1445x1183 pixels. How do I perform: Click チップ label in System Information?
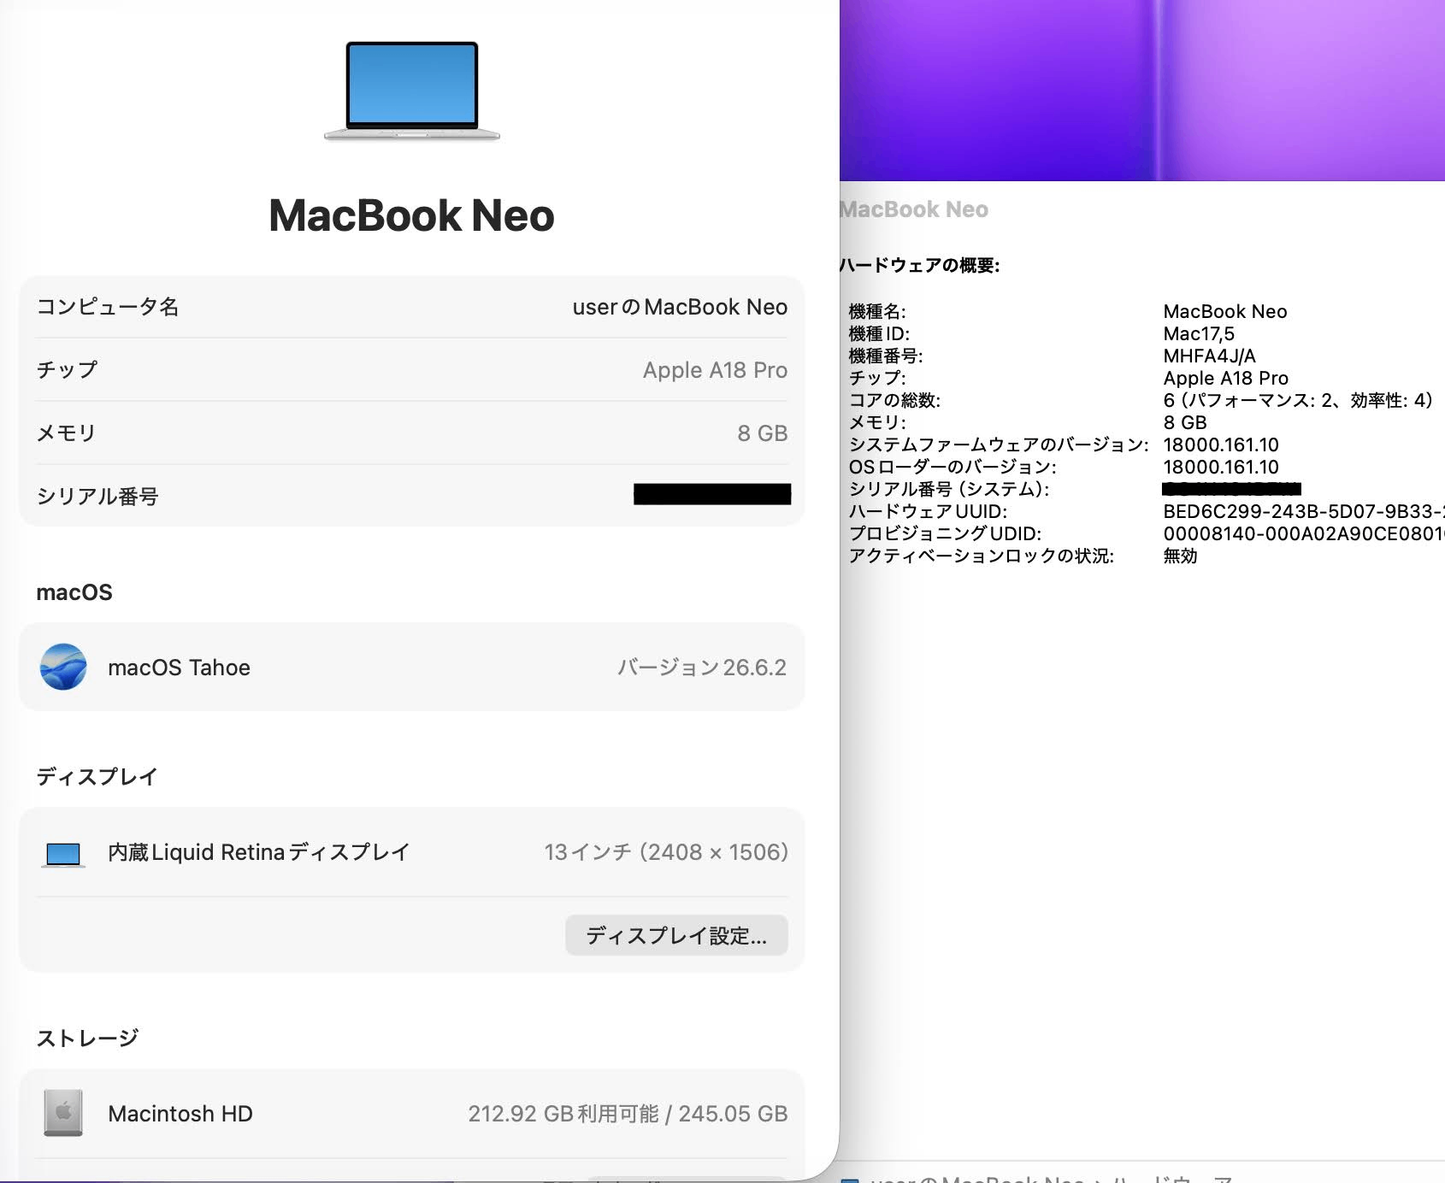877,378
